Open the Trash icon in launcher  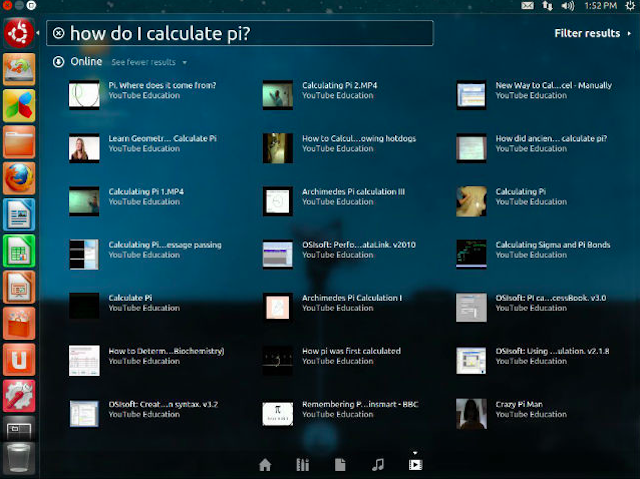pyautogui.click(x=19, y=459)
